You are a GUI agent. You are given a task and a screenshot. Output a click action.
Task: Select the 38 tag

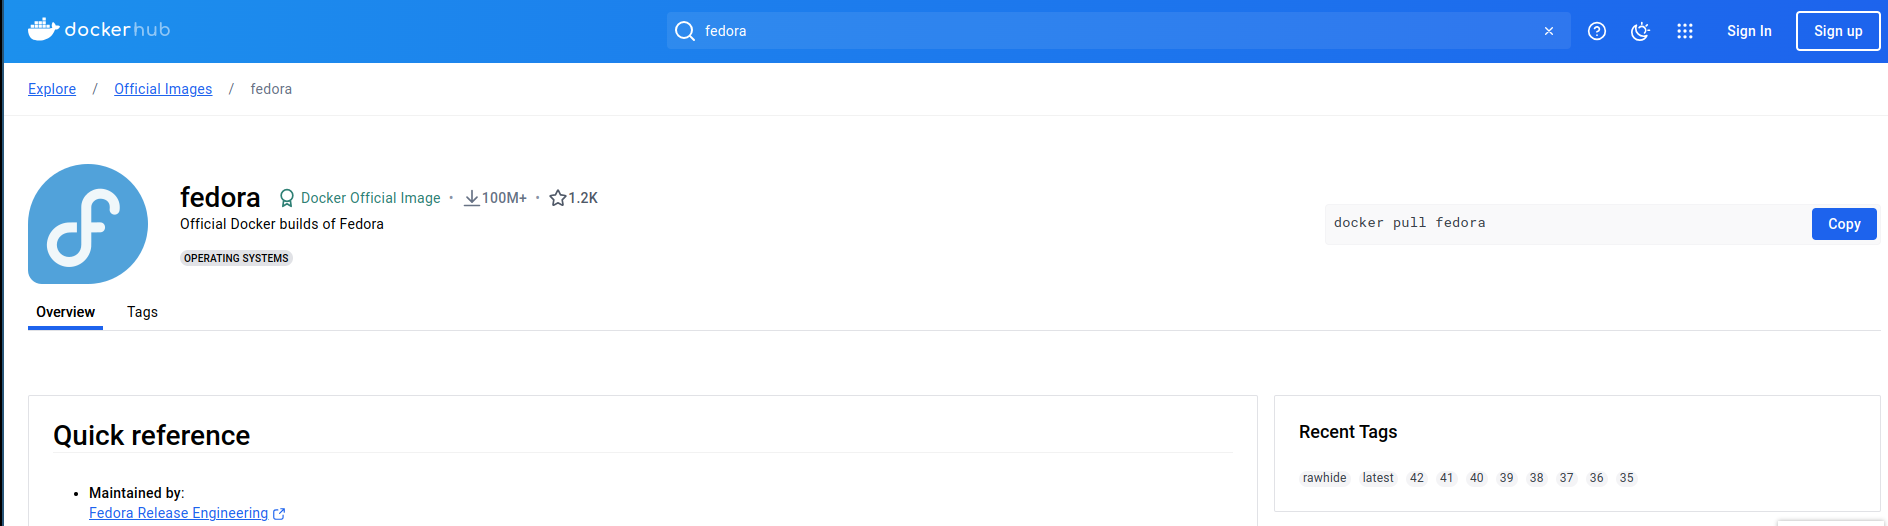(x=1537, y=478)
